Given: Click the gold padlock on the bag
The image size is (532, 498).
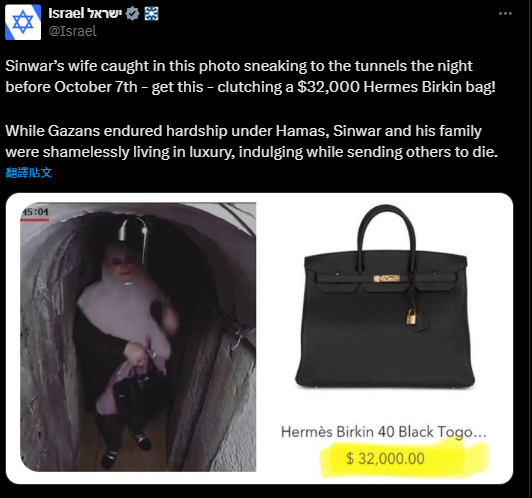Looking at the screenshot, I should coord(411,317).
